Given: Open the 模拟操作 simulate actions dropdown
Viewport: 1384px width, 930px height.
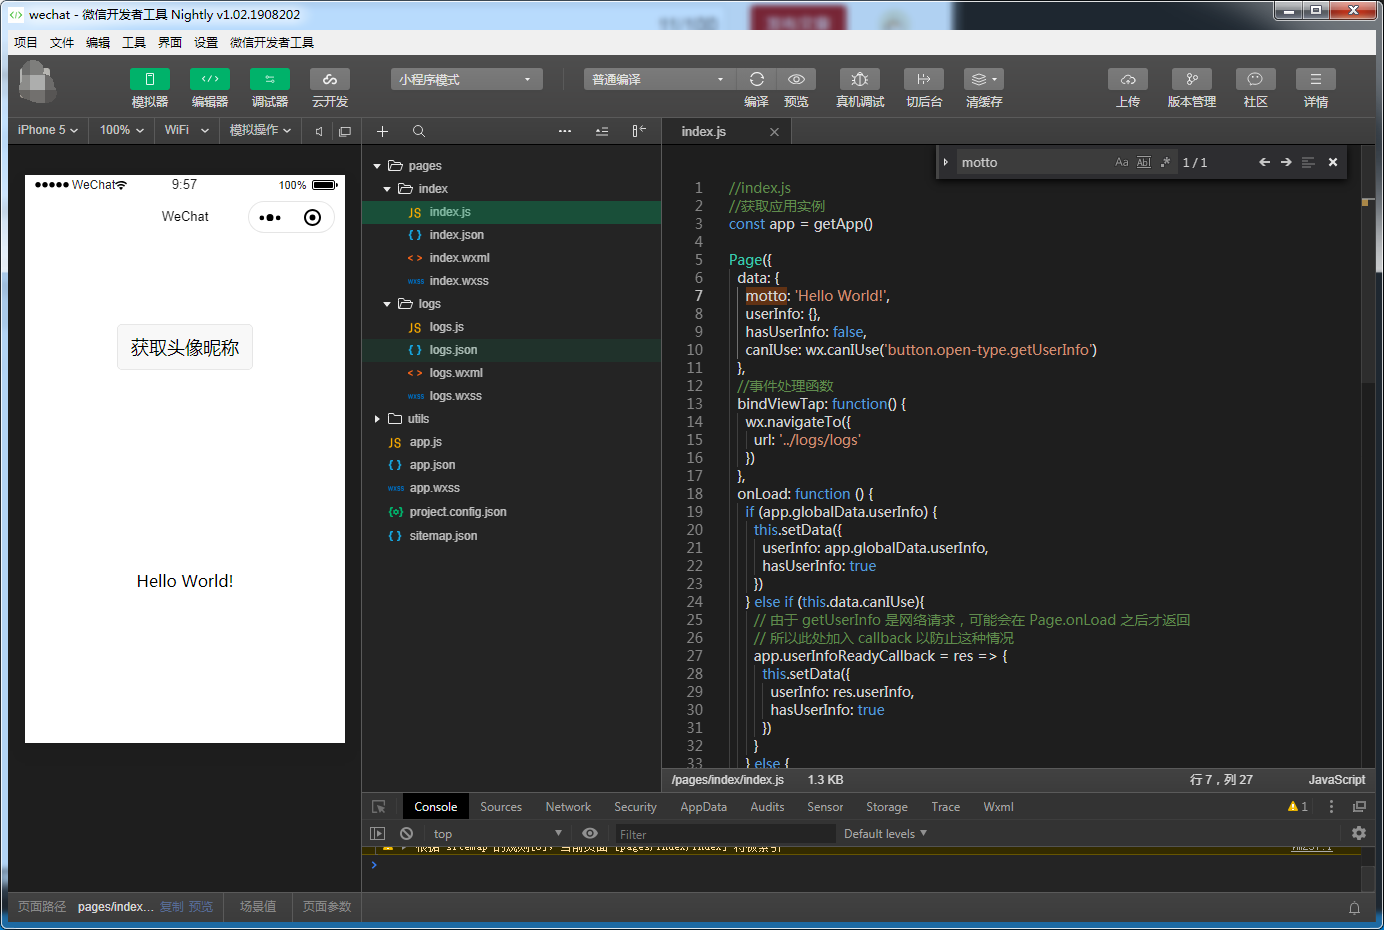Looking at the screenshot, I should pos(260,130).
